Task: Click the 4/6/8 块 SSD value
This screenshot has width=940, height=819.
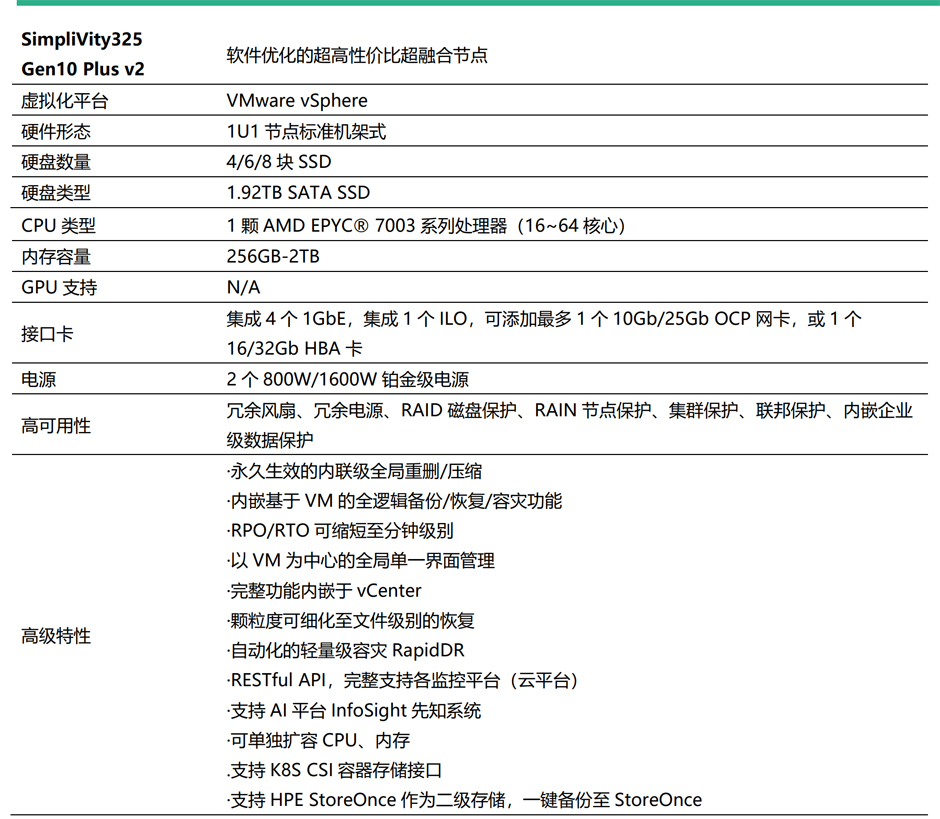Action: click(x=279, y=162)
